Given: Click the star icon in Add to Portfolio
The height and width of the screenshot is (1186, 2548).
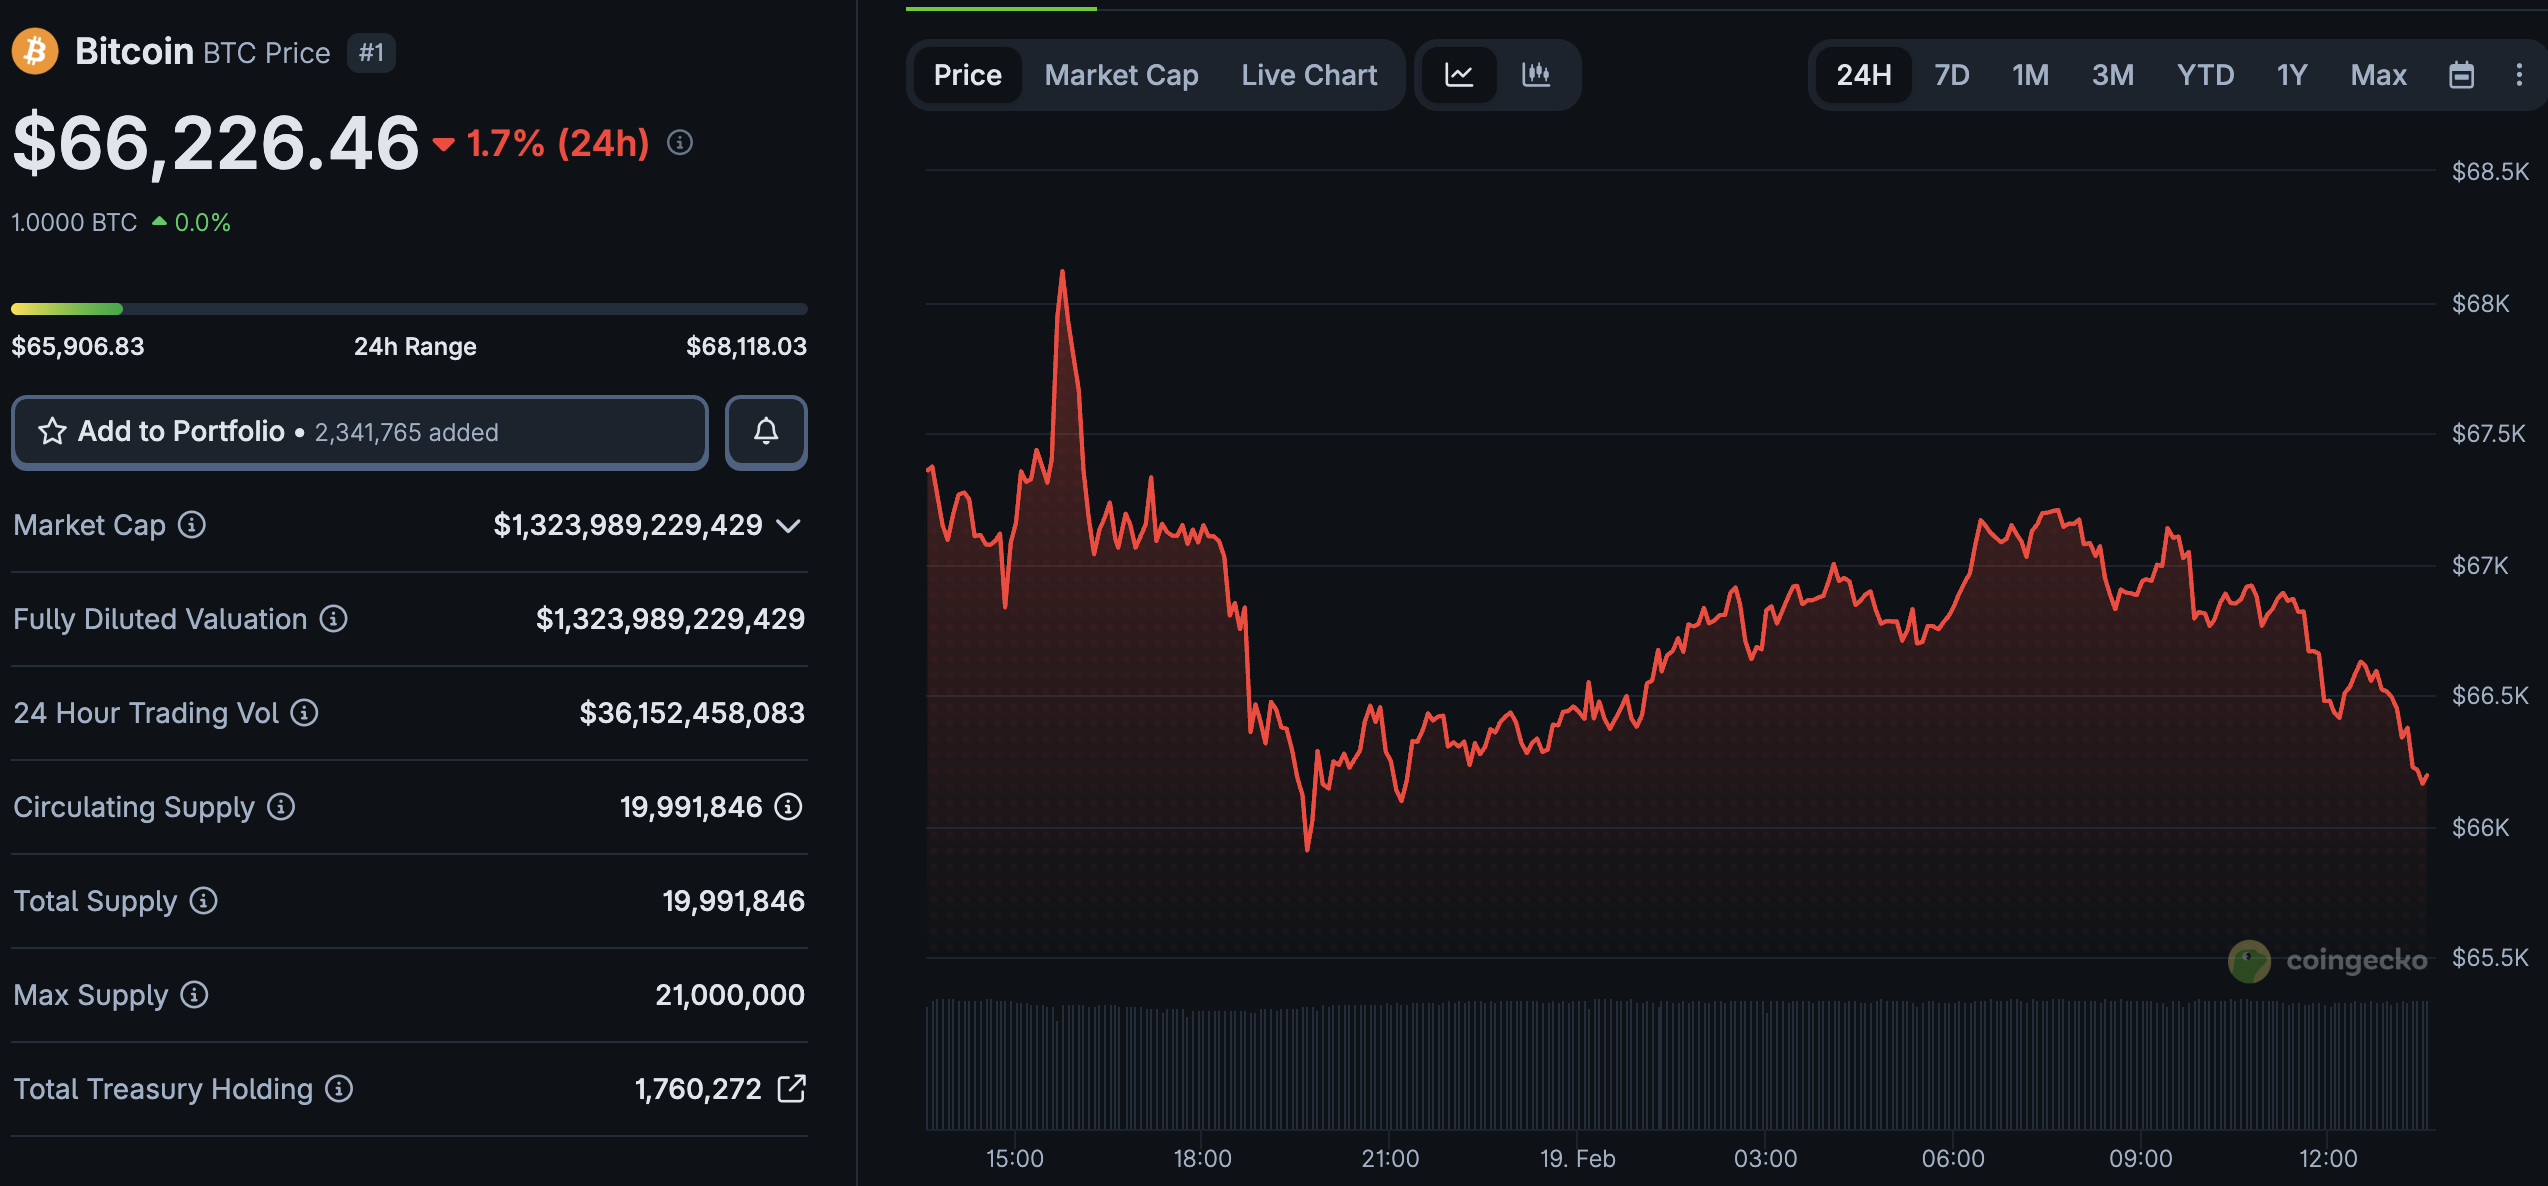Looking at the screenshot, I should click(x=52, y=431).
